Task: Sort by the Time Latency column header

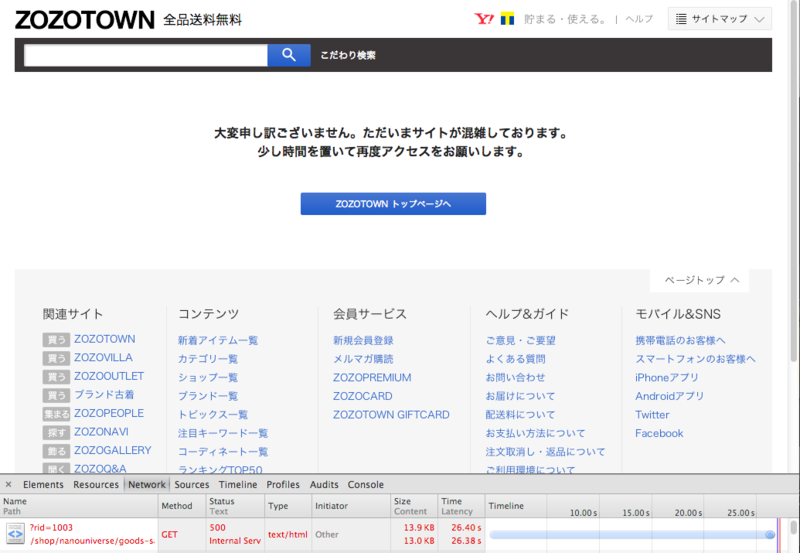Action: (x=461, y=506)
